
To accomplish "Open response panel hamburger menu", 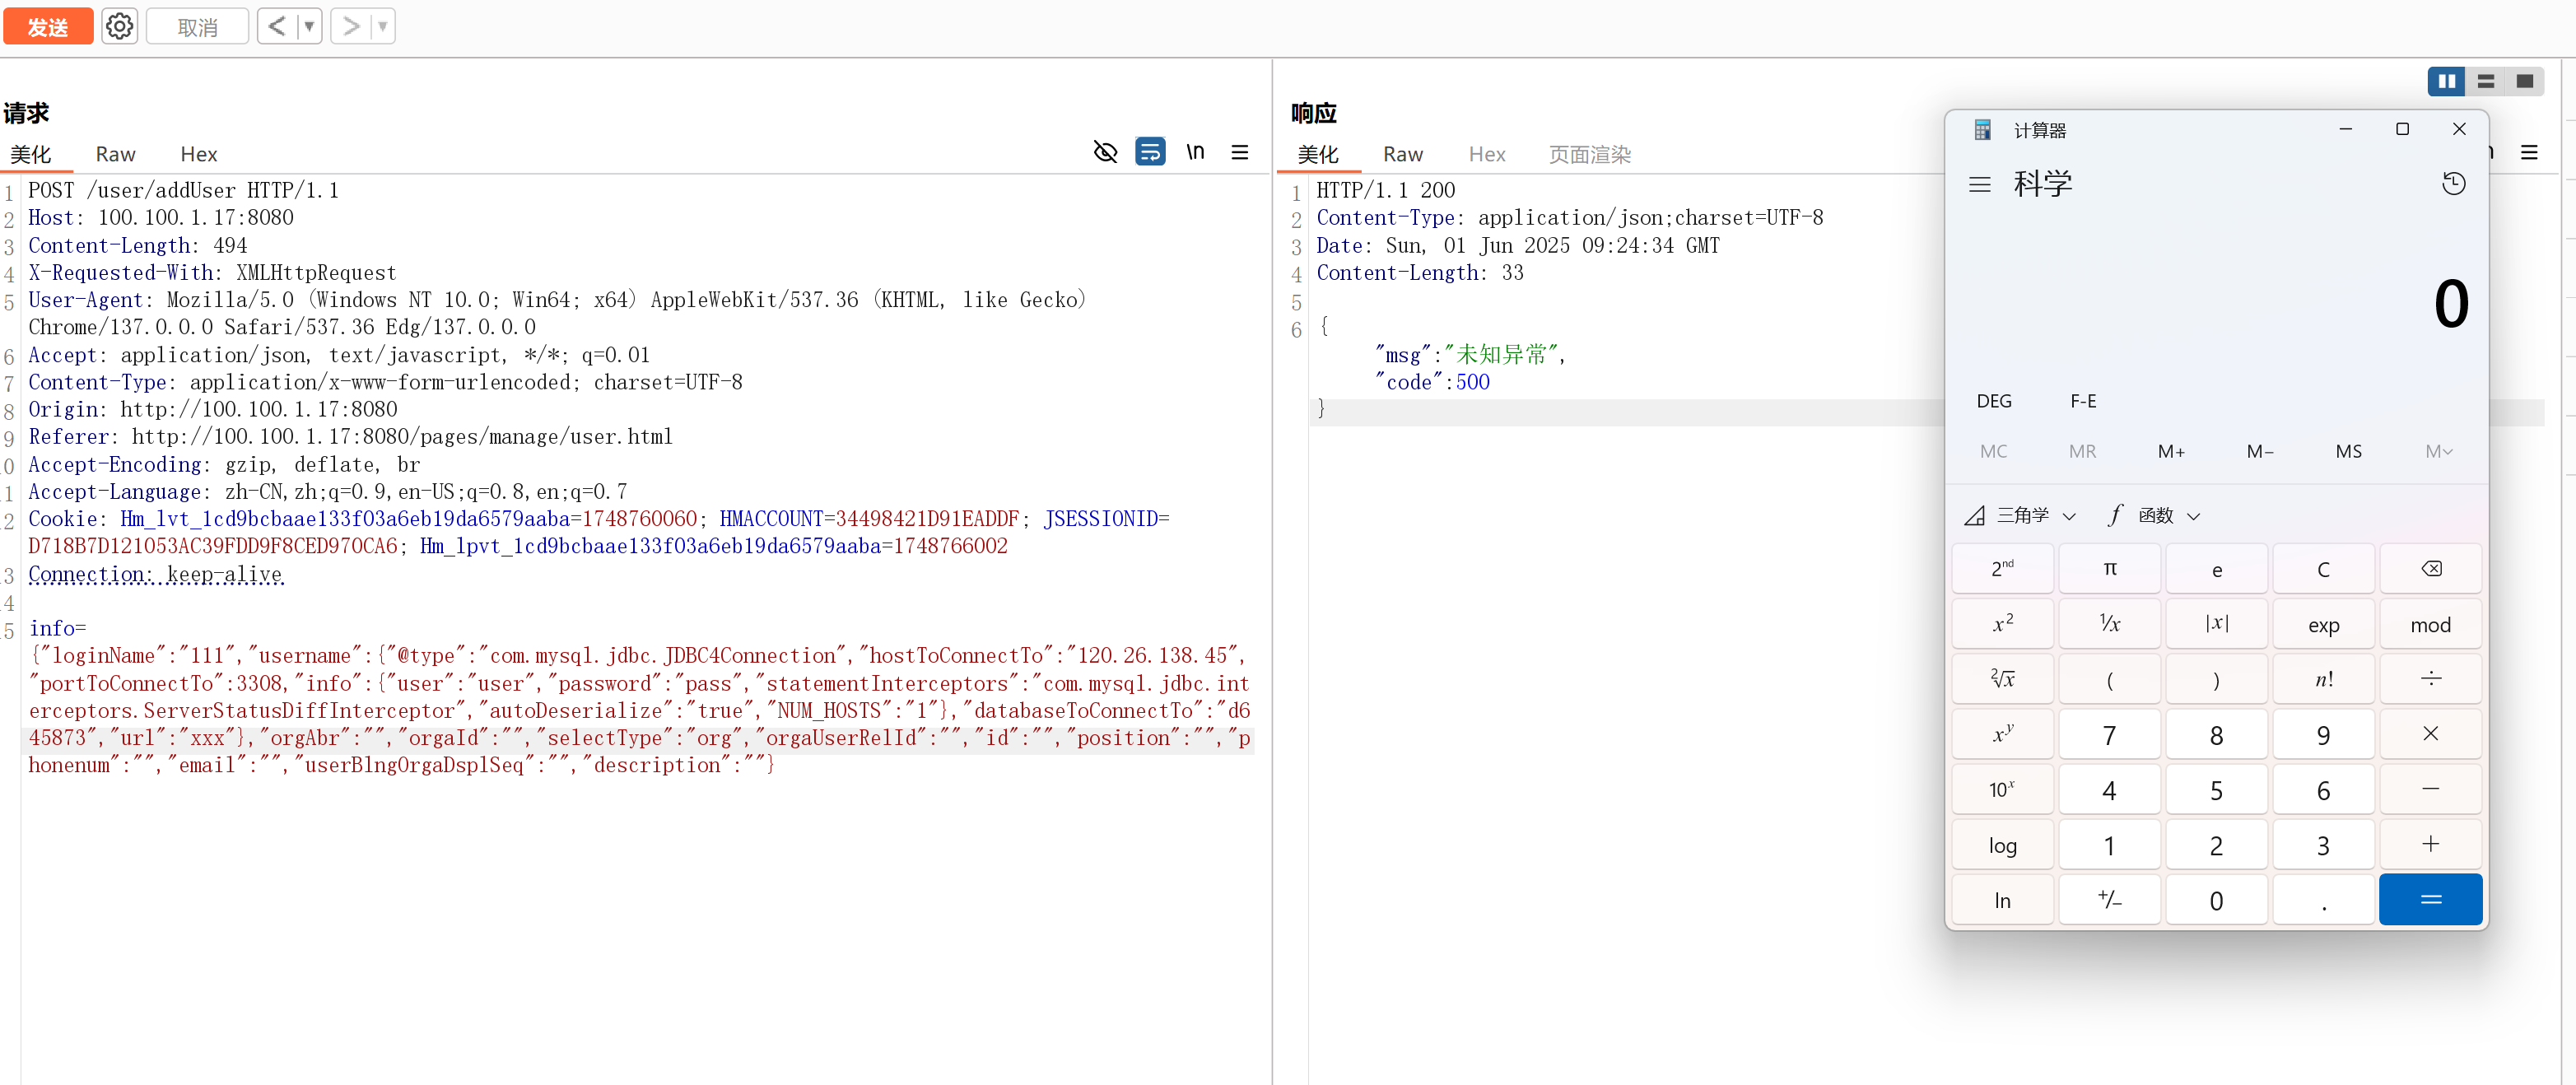I will (x=2529, y=152).
